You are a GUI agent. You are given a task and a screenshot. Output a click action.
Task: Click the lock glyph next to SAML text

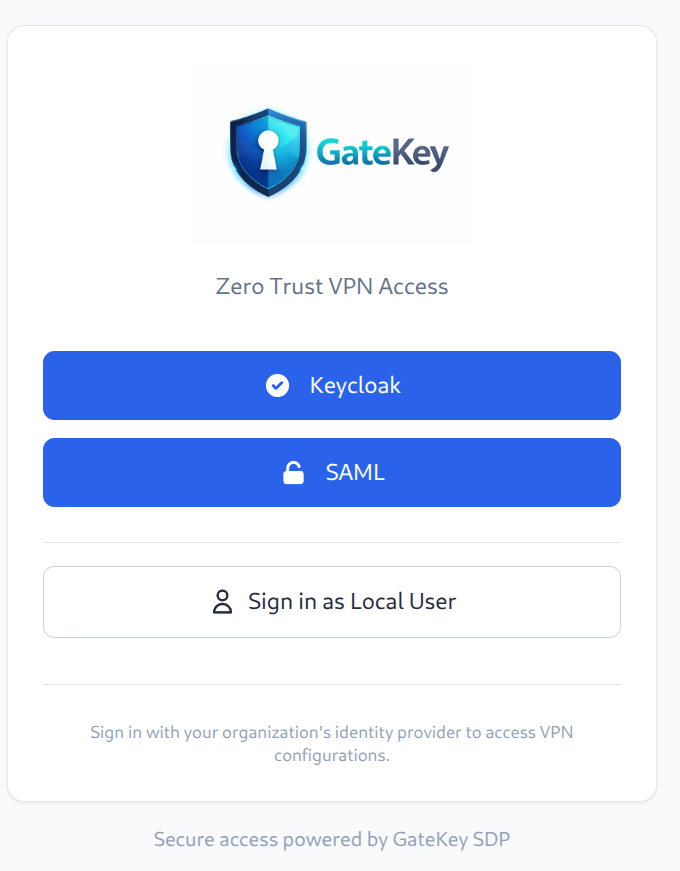pyautogui.click(x=293, y=471)
